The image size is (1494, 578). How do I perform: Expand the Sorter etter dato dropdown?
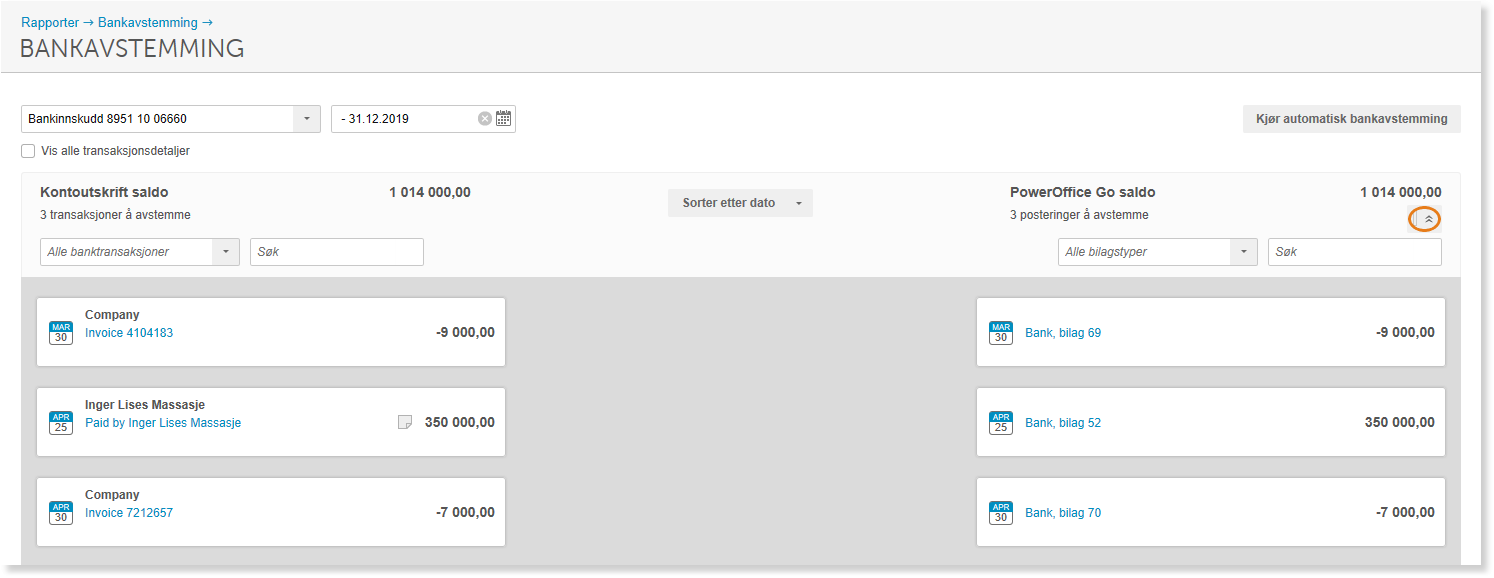pos(740,203)
